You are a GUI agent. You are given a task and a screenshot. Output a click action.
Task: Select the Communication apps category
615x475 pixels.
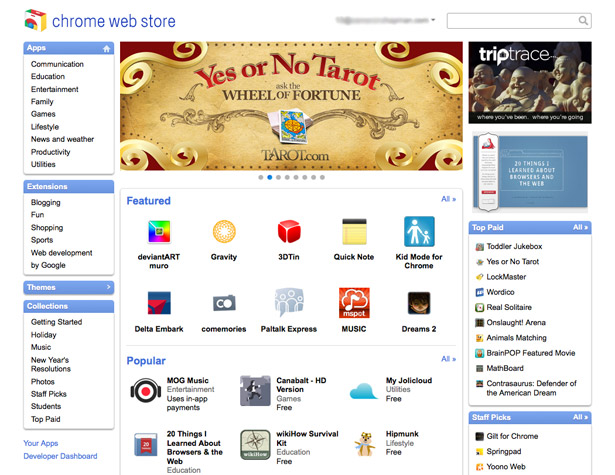(57, 64)
